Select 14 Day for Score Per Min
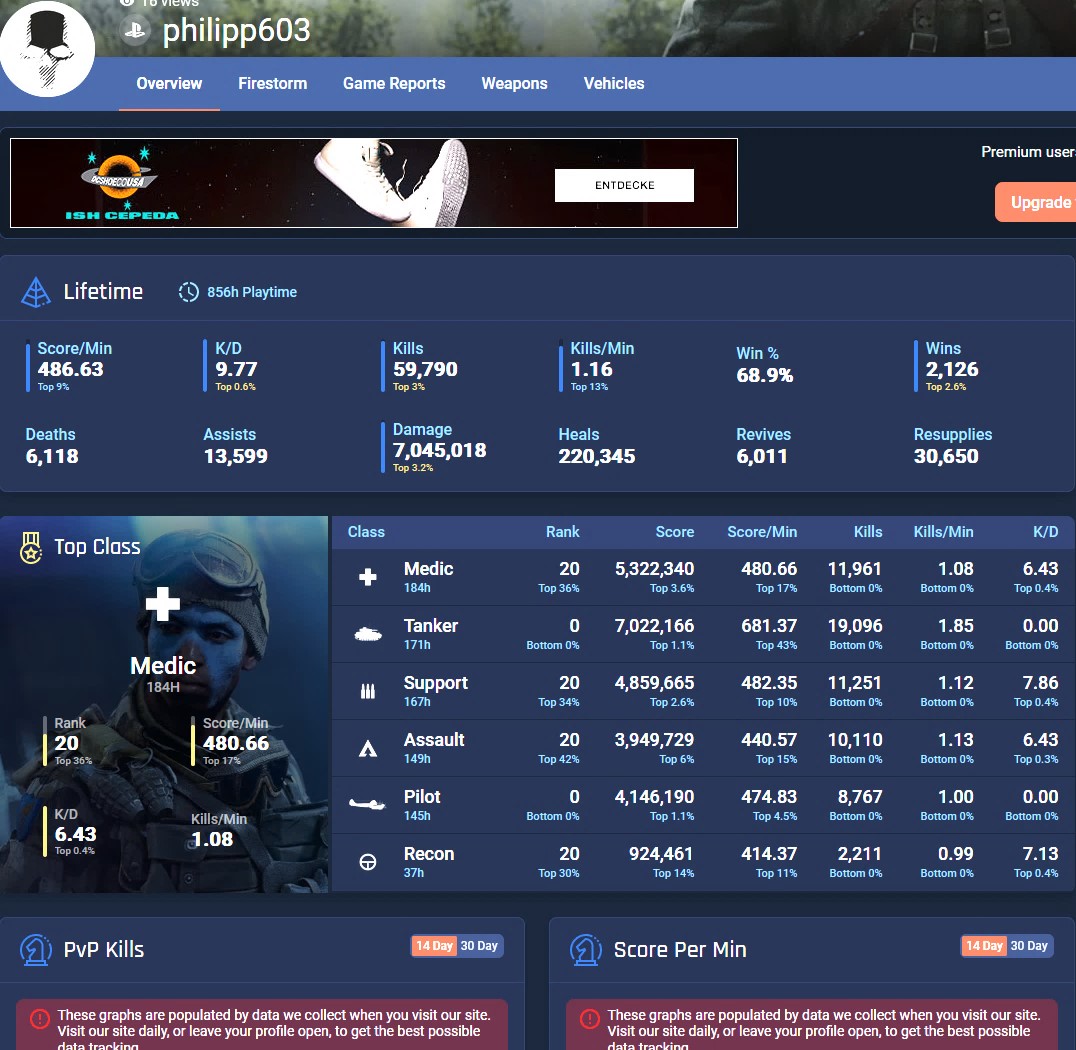Image resolution: width=1076 pixels, height=1050 pixels. pos(984,945)
